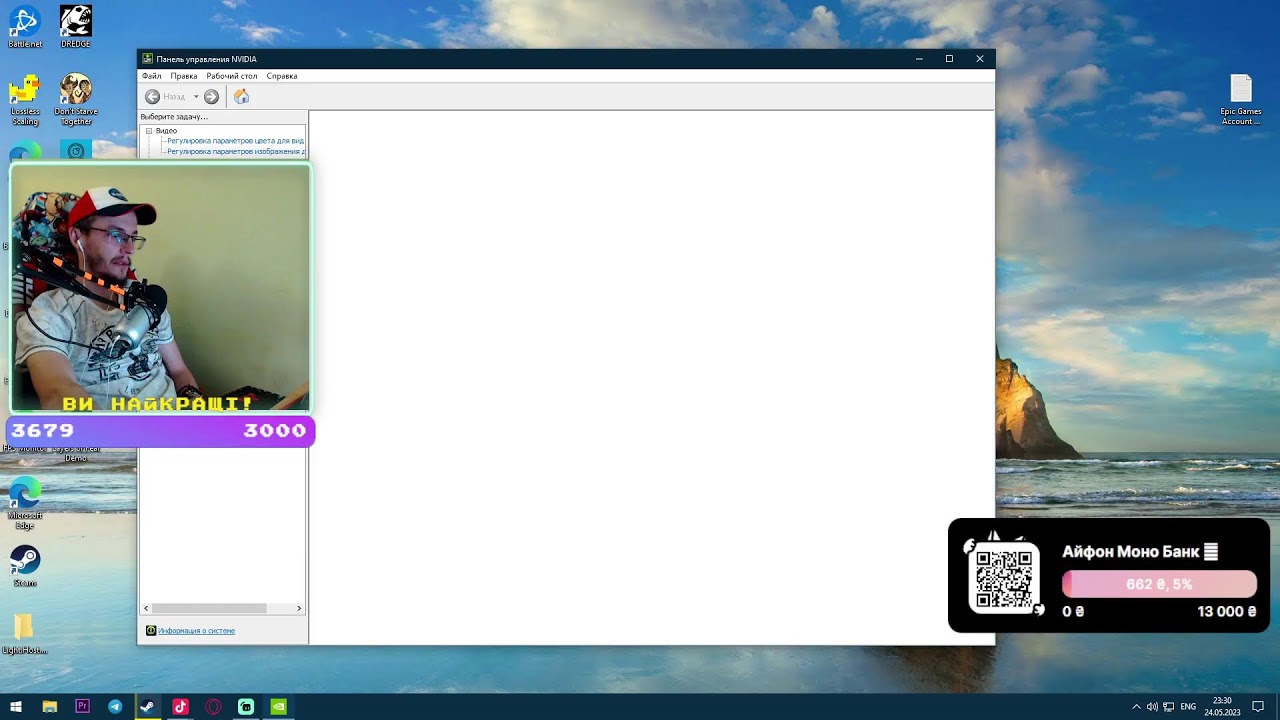Open Microsoft Edge desktop shortcut
The height and width of the screenshot is (720, 1280).
[x=25, y=504]
